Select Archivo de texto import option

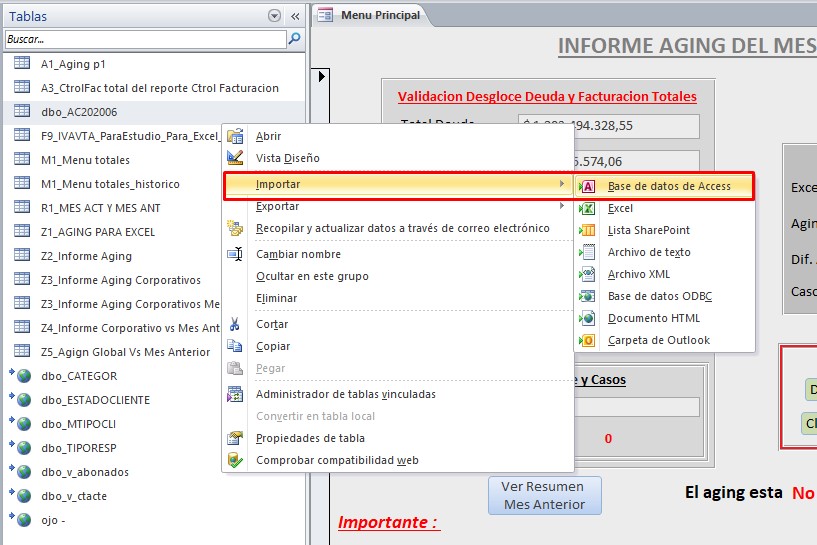[648, 252]
